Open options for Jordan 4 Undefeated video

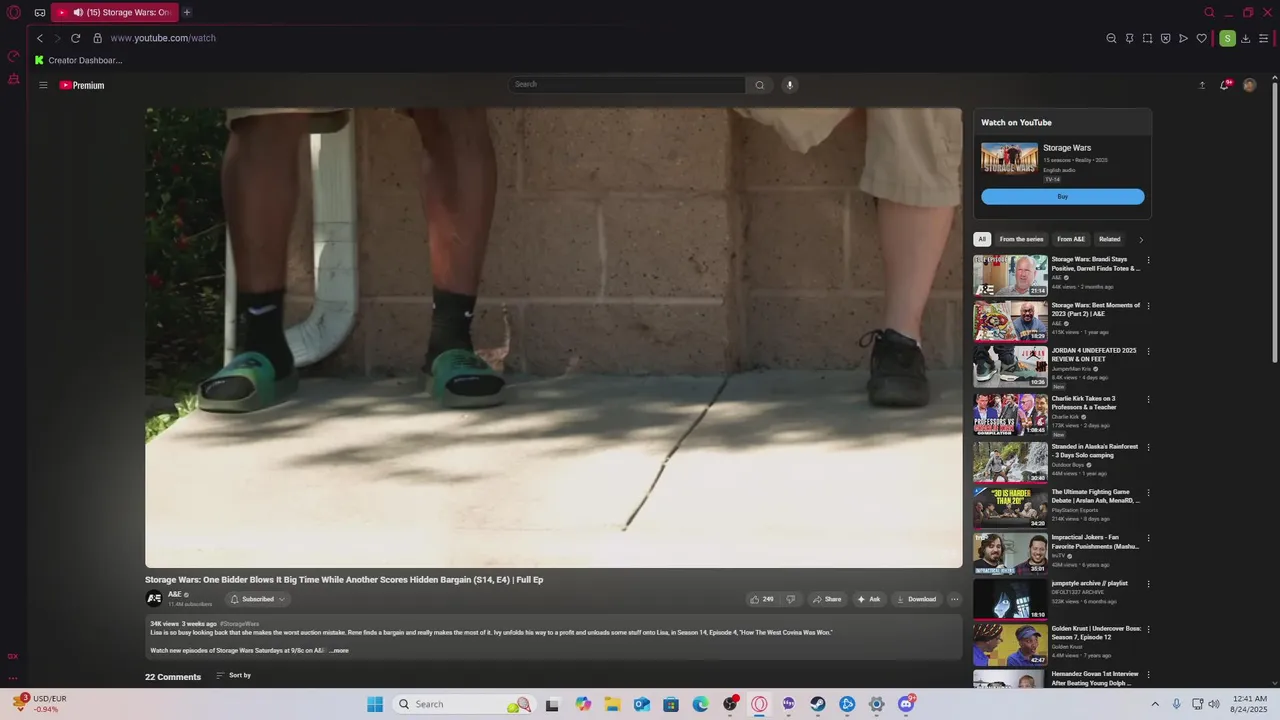click(1148, 351)
